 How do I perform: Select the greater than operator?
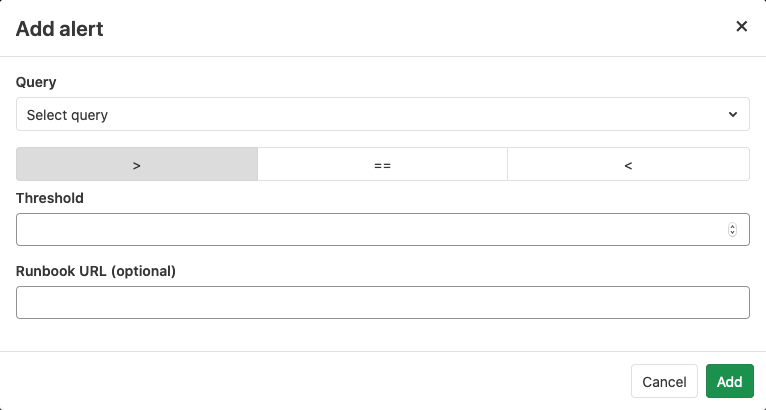coord(137,164)
